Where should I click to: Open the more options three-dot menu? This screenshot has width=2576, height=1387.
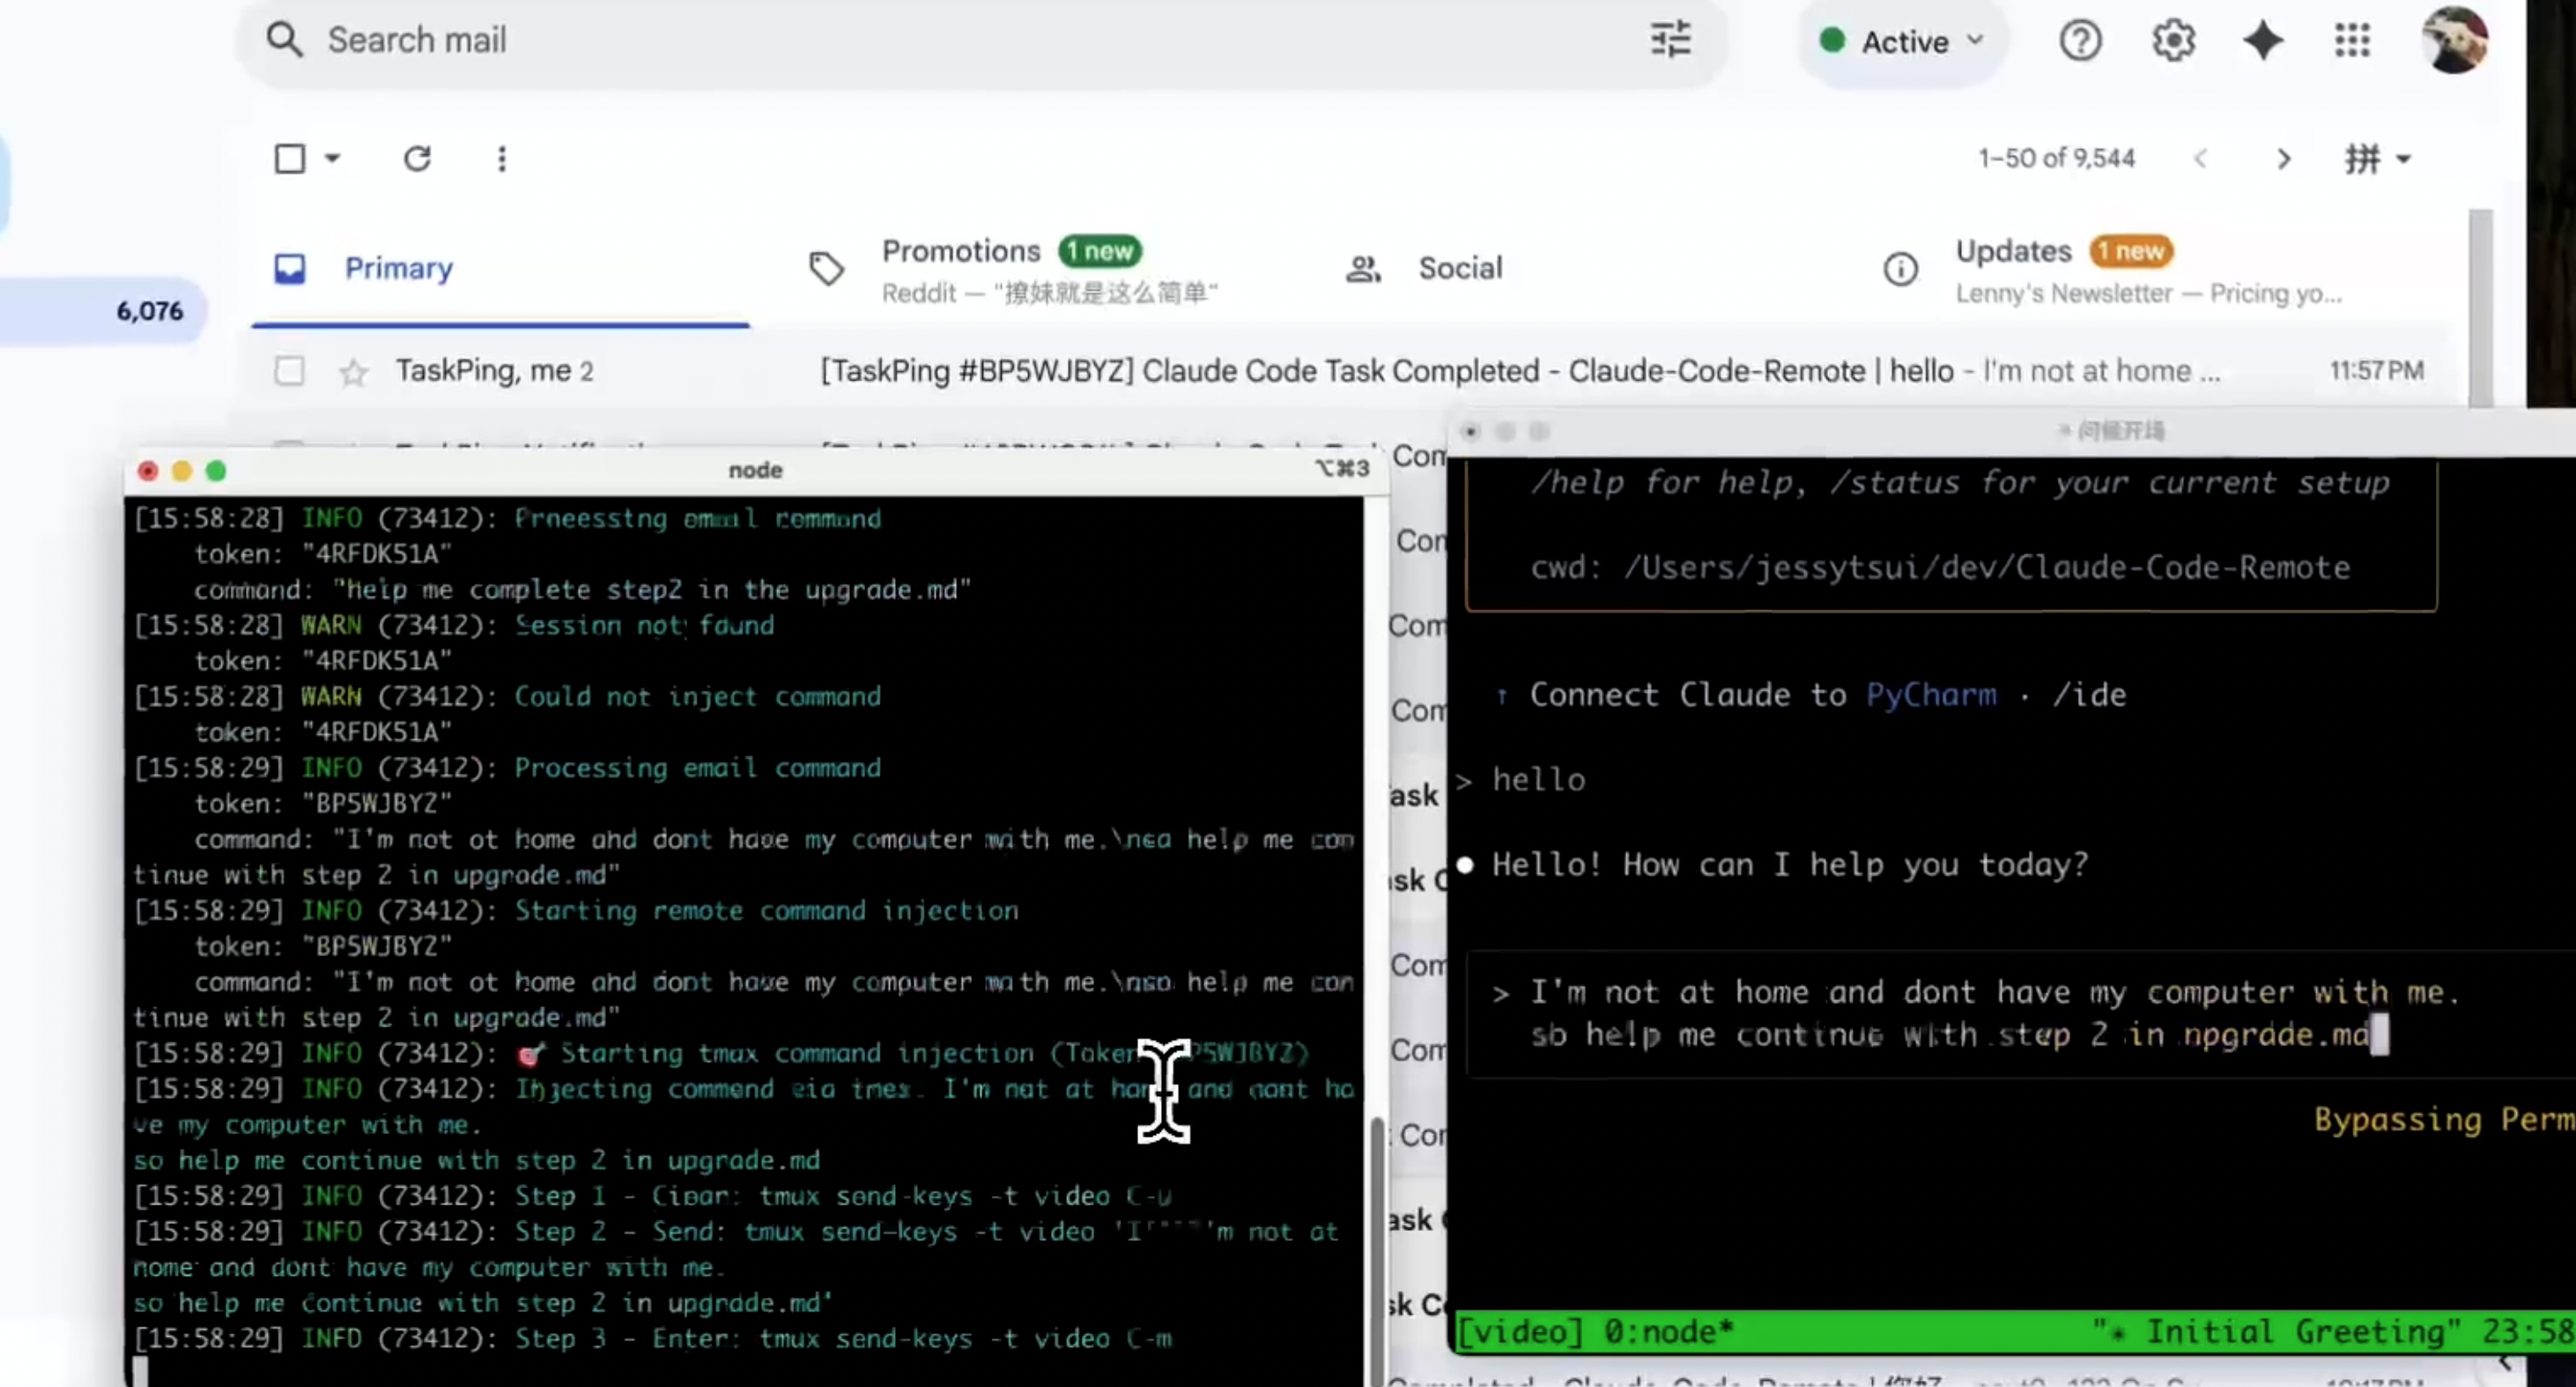click(x=501, y=159)
